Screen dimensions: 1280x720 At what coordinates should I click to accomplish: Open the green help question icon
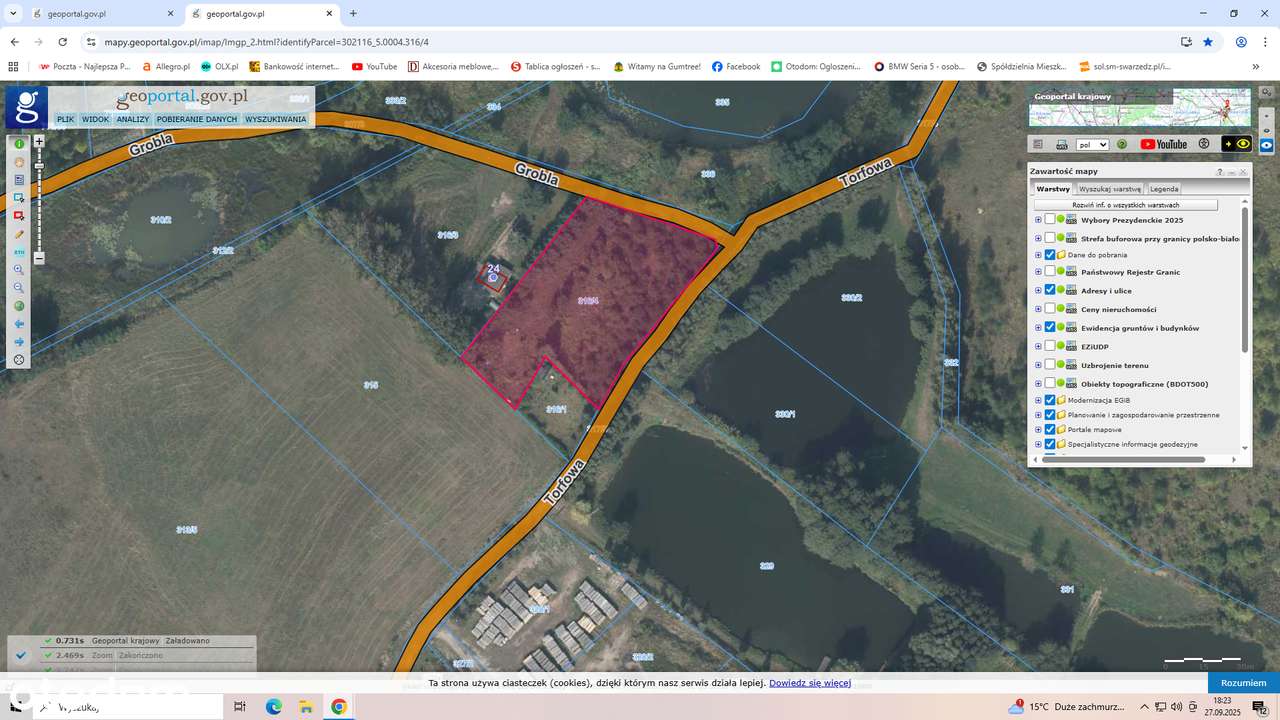click(x=1122, y=144)
